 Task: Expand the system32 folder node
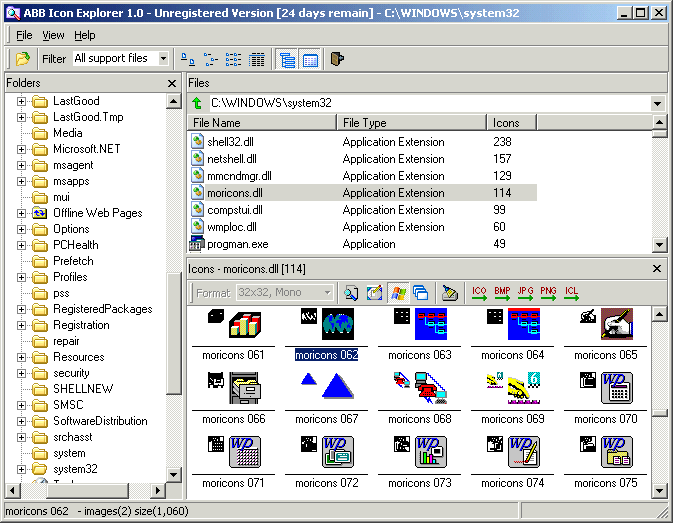[21, 469]
